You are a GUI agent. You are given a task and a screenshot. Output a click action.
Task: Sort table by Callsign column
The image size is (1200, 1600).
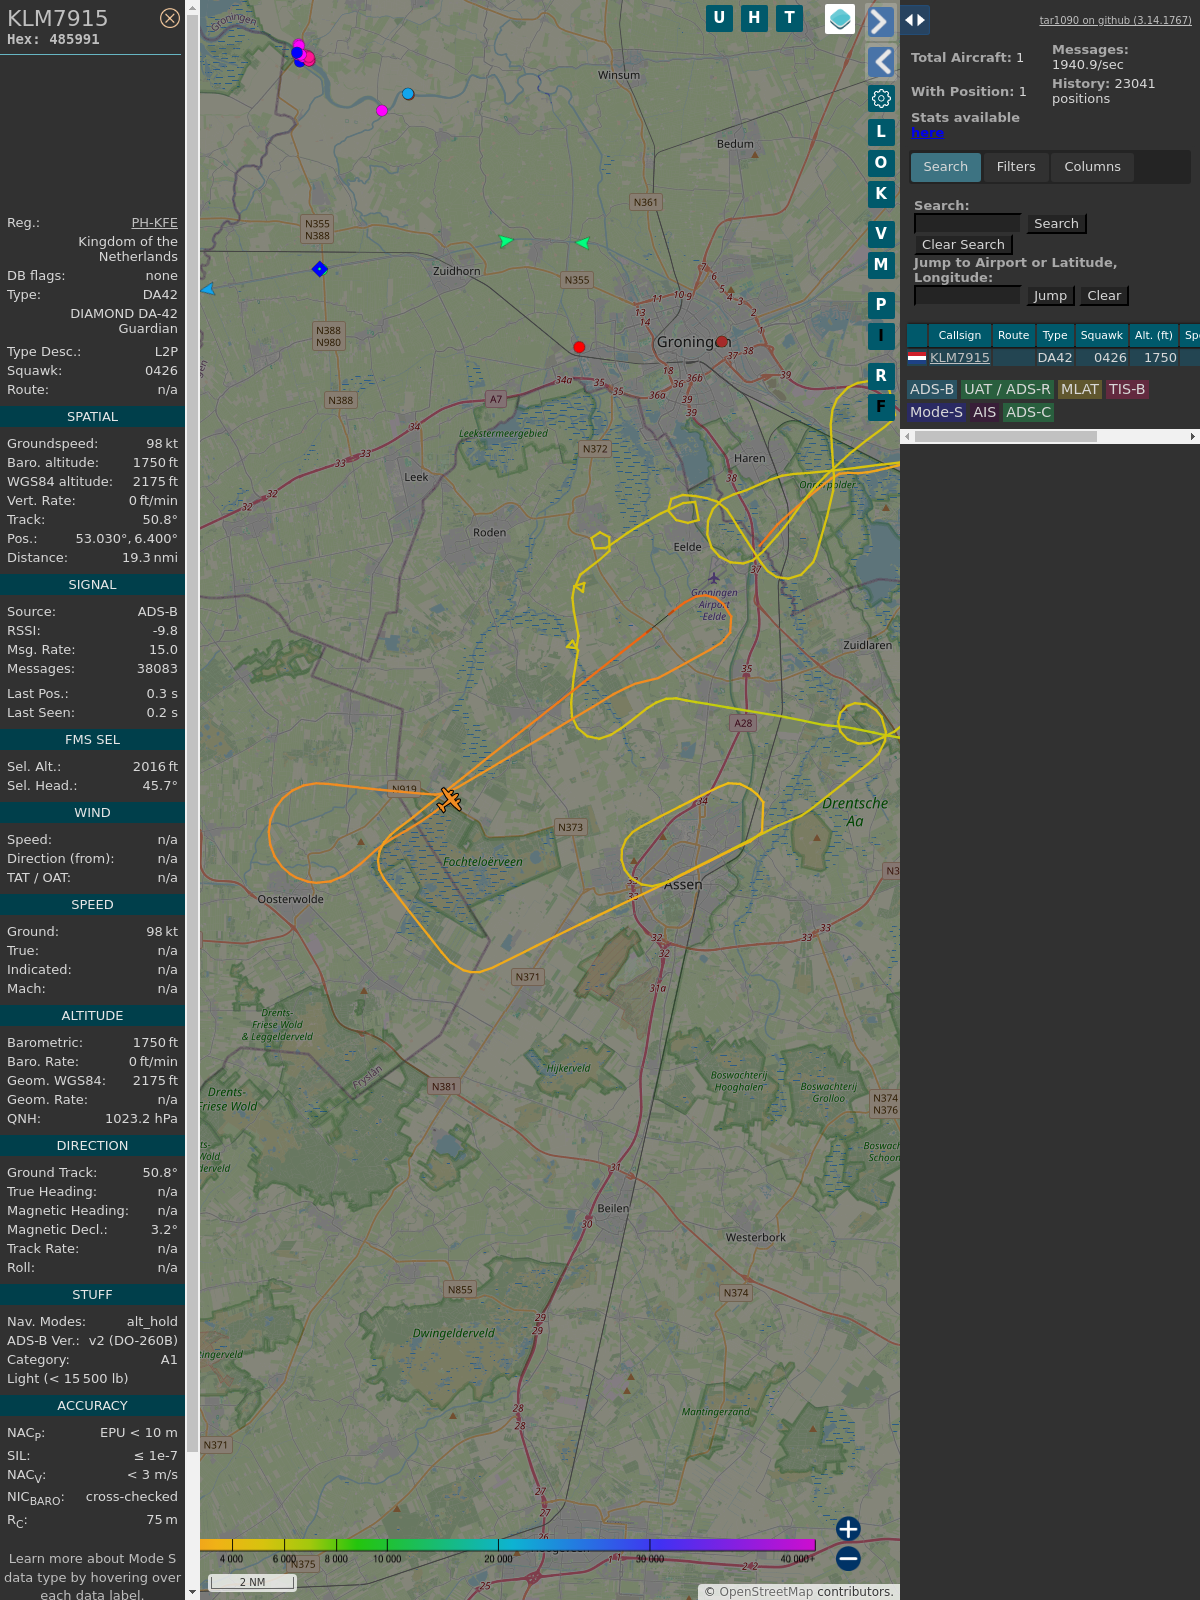pos(959,336)
